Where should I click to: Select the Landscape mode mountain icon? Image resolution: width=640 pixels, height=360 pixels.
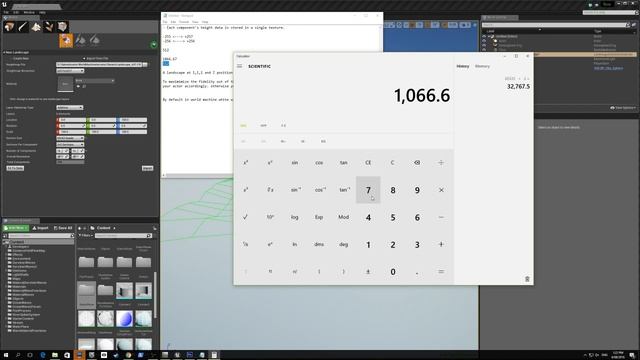36,27
